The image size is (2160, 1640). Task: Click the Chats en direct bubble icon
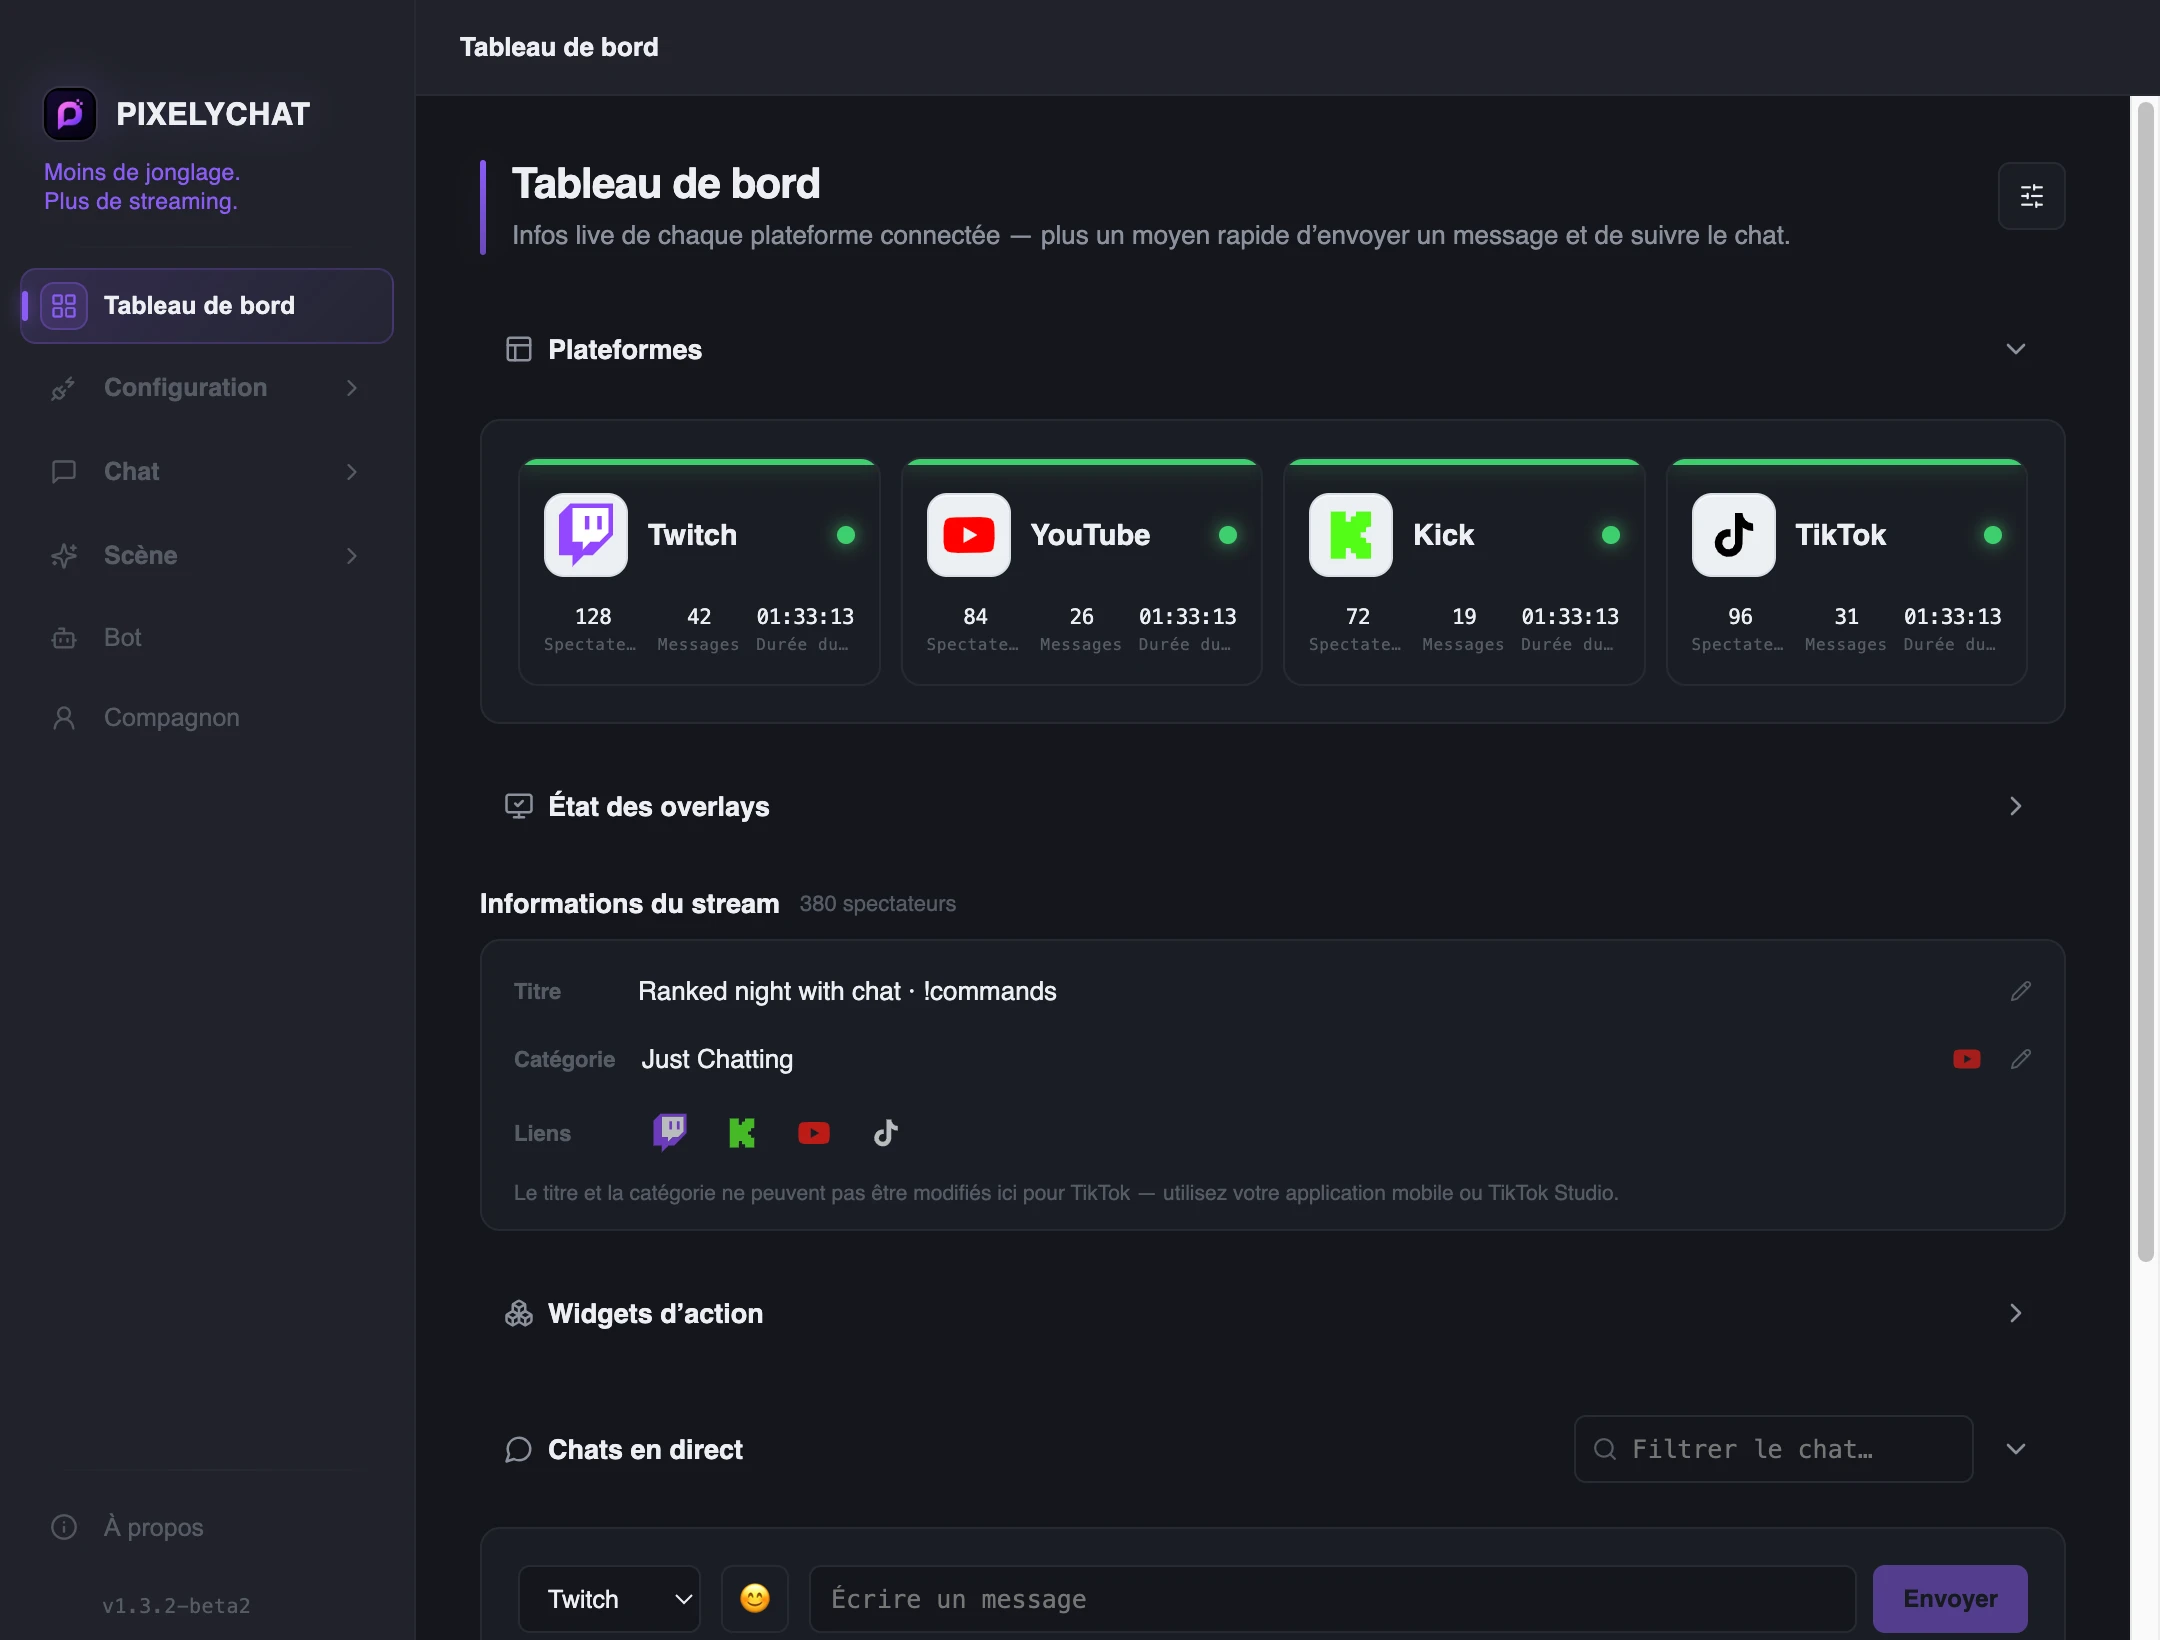[519, 1449]
